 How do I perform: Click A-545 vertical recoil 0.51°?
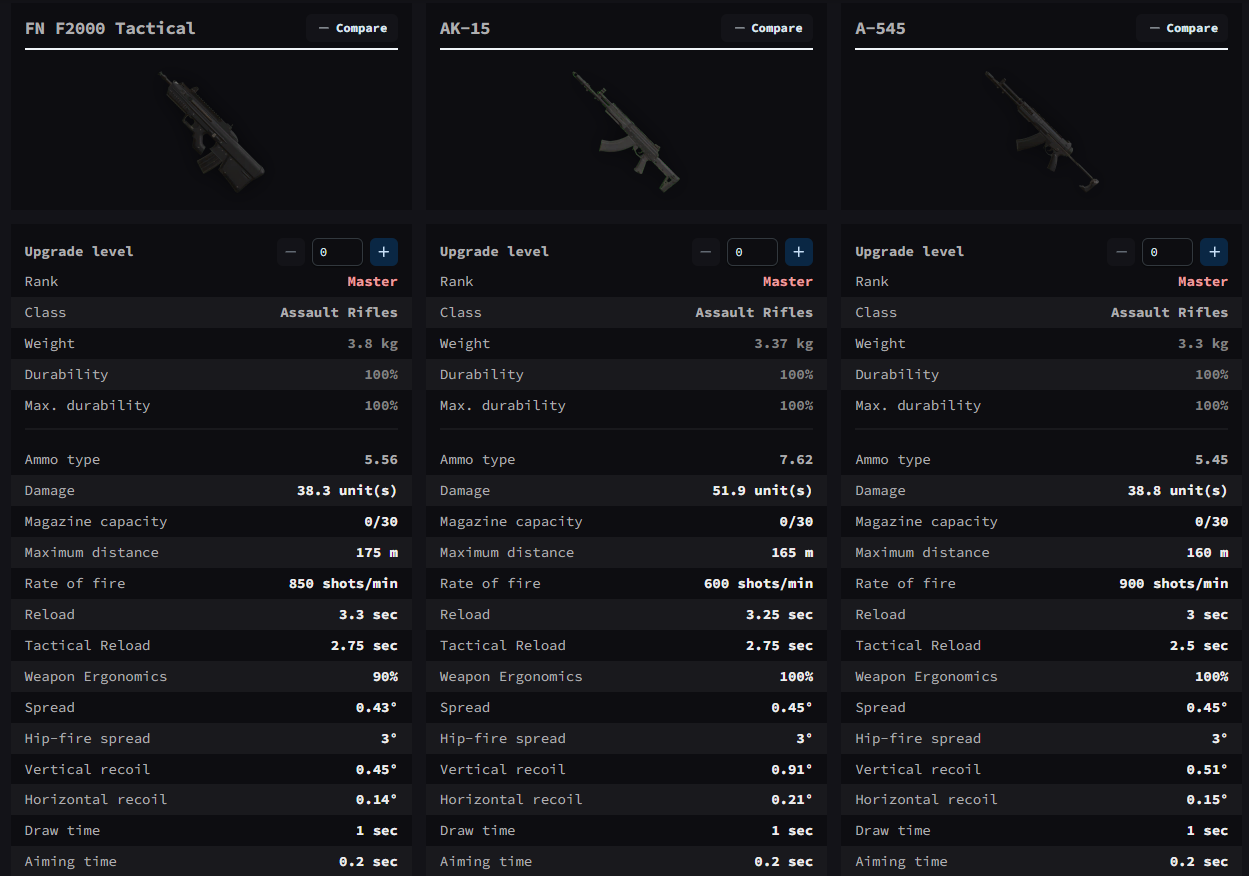[1207, 770]
